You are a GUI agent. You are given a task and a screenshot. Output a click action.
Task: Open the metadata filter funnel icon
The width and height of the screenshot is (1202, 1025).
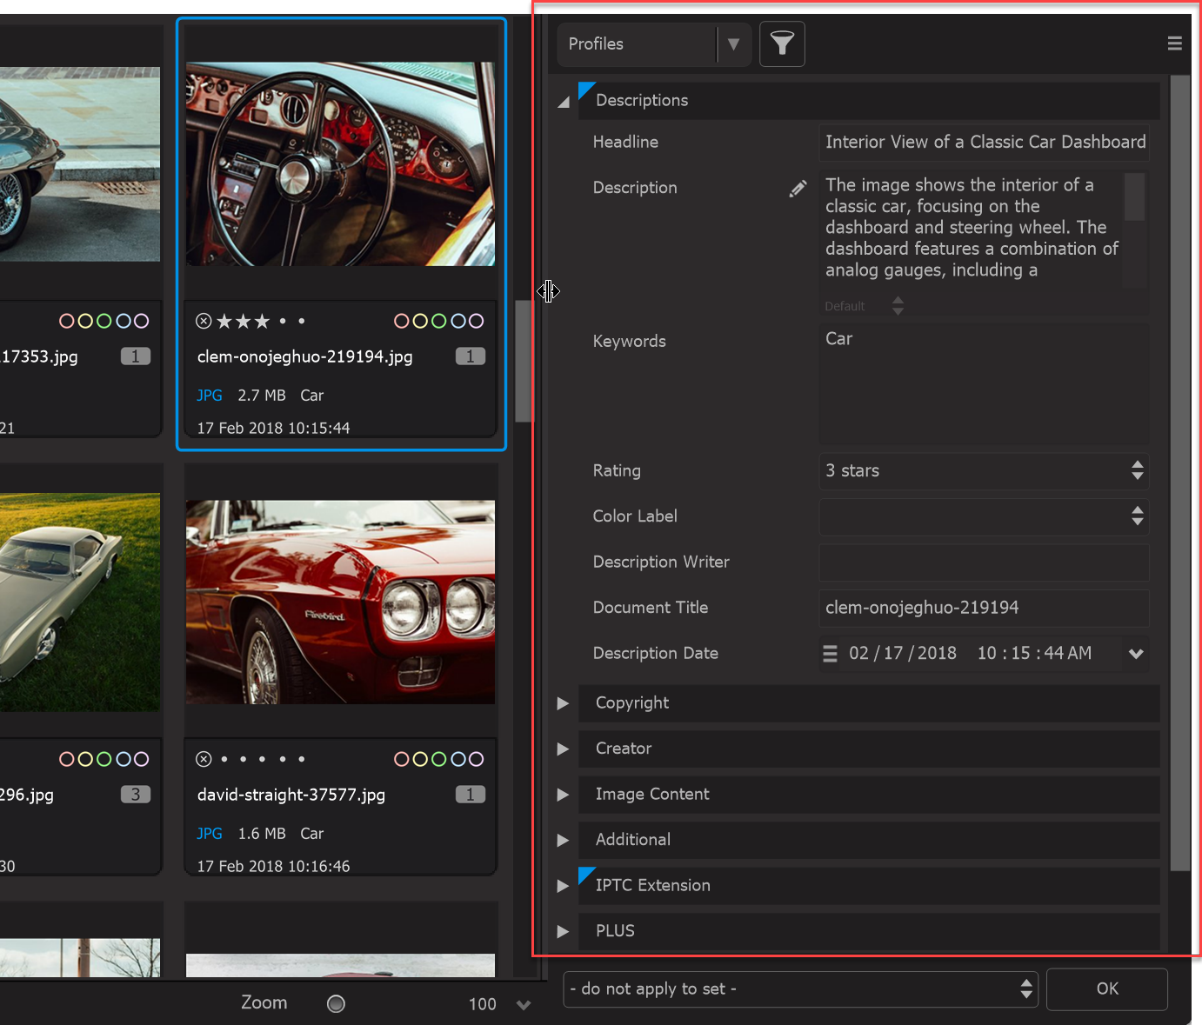coord(782,44)
